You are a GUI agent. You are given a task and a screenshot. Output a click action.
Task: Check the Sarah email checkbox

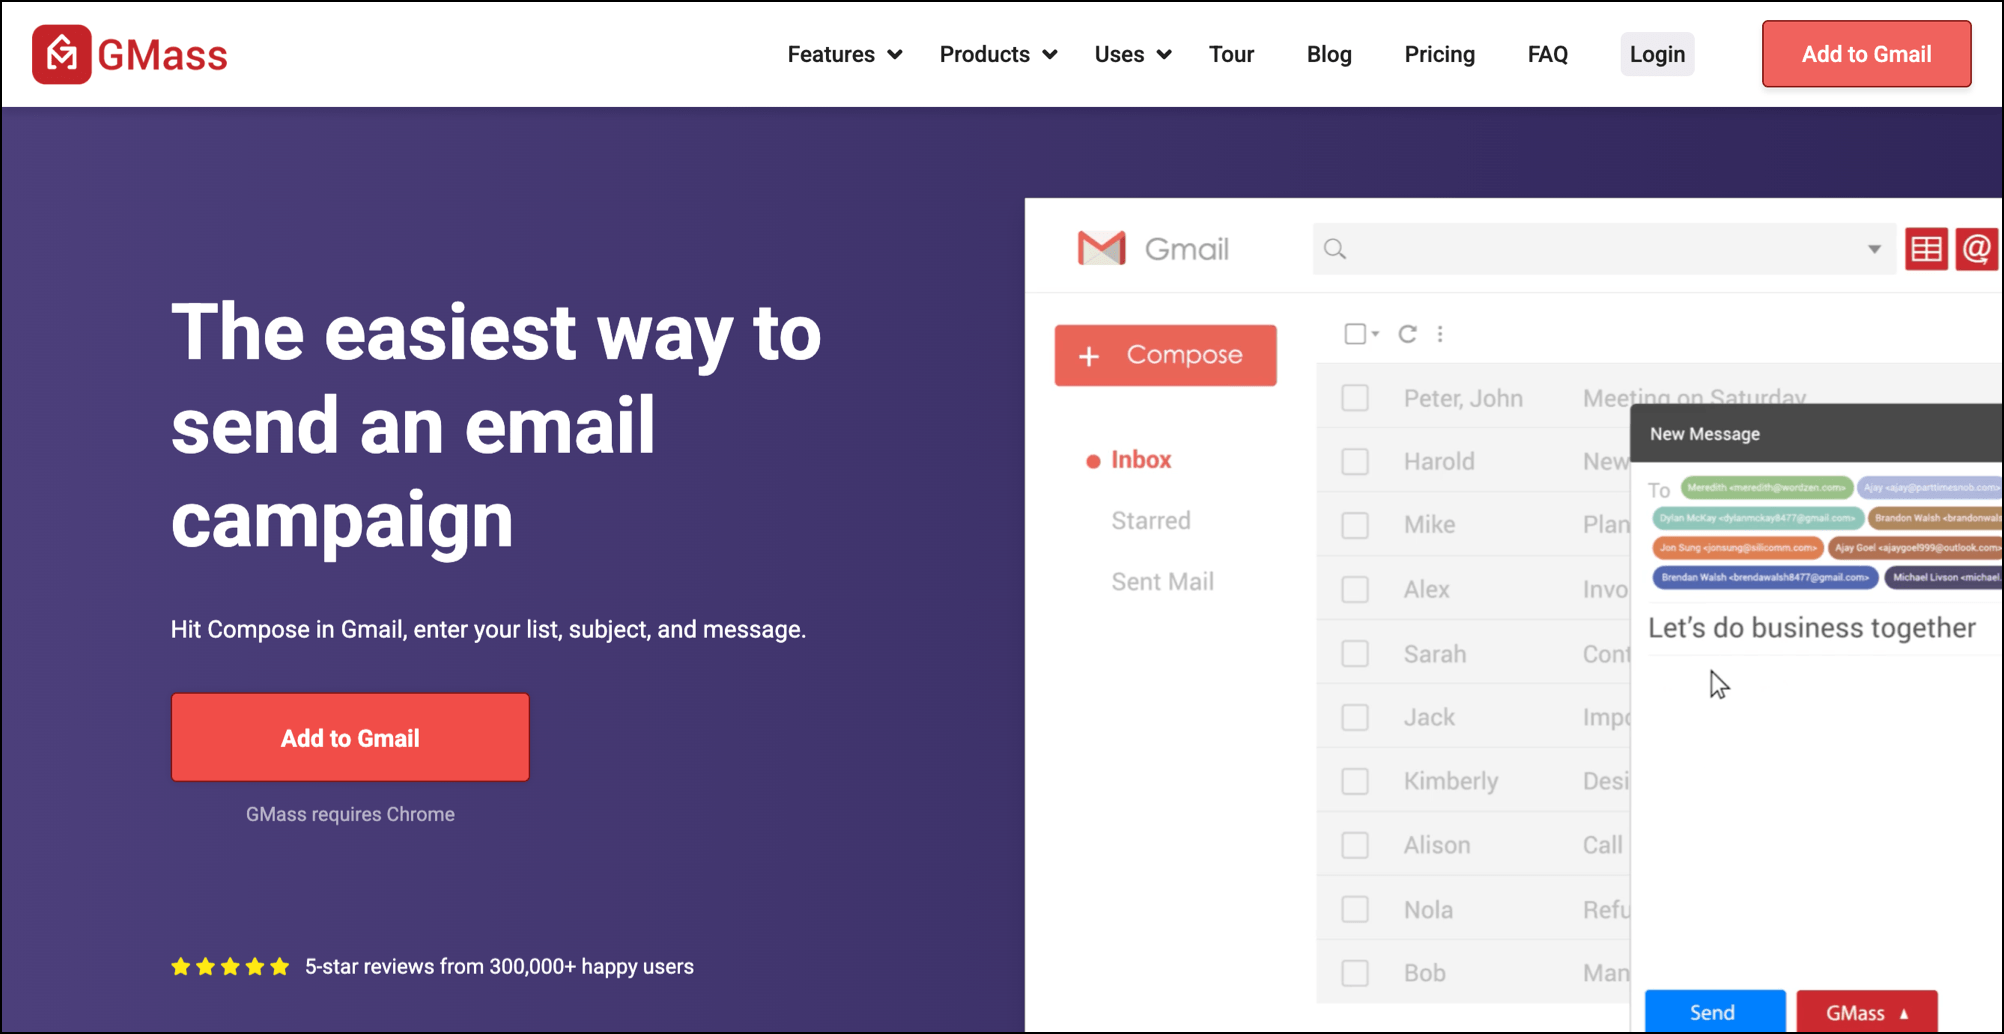(1355, 653)
